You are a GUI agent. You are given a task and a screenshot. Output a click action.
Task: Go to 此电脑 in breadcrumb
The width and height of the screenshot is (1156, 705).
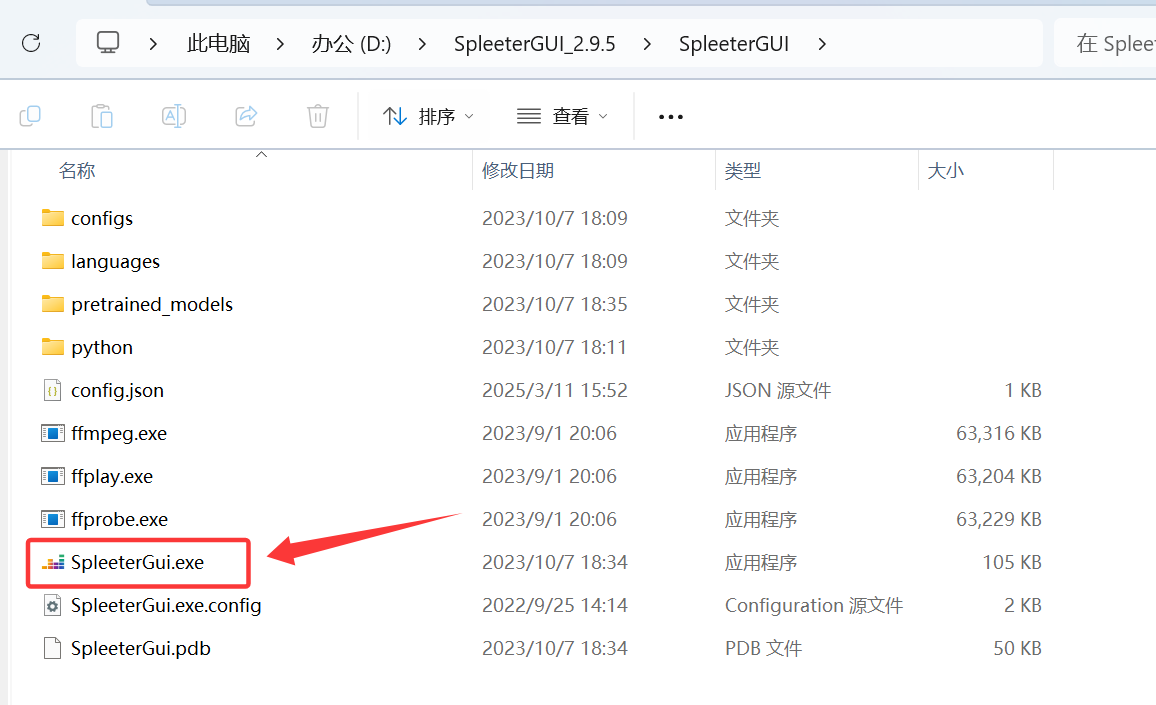218,44
